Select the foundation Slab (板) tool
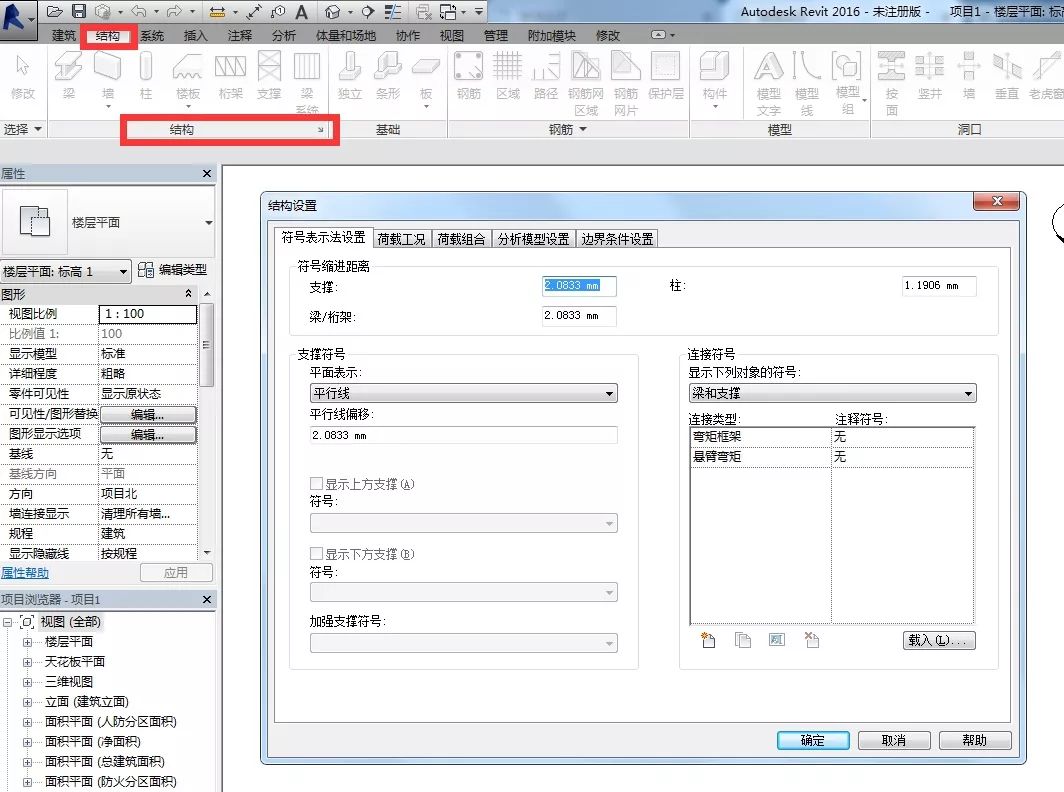Image resolution: width=1064 pixels, height=792 pixels. point(425,77)
